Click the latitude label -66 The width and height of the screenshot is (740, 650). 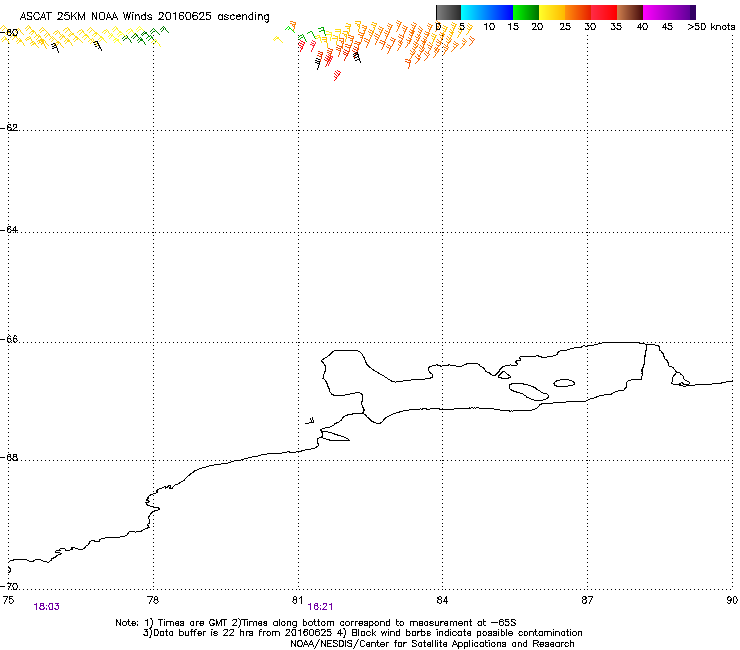(9, 340)
